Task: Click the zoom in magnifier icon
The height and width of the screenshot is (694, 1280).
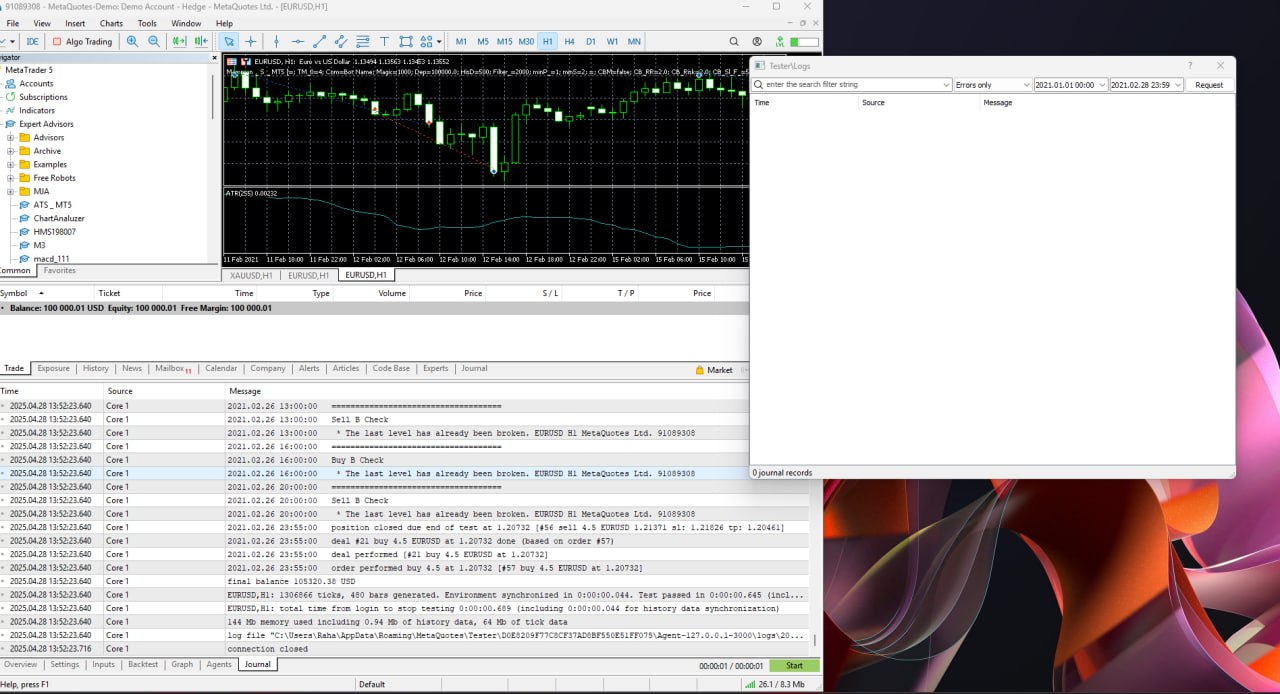Action: coord(132,41)
